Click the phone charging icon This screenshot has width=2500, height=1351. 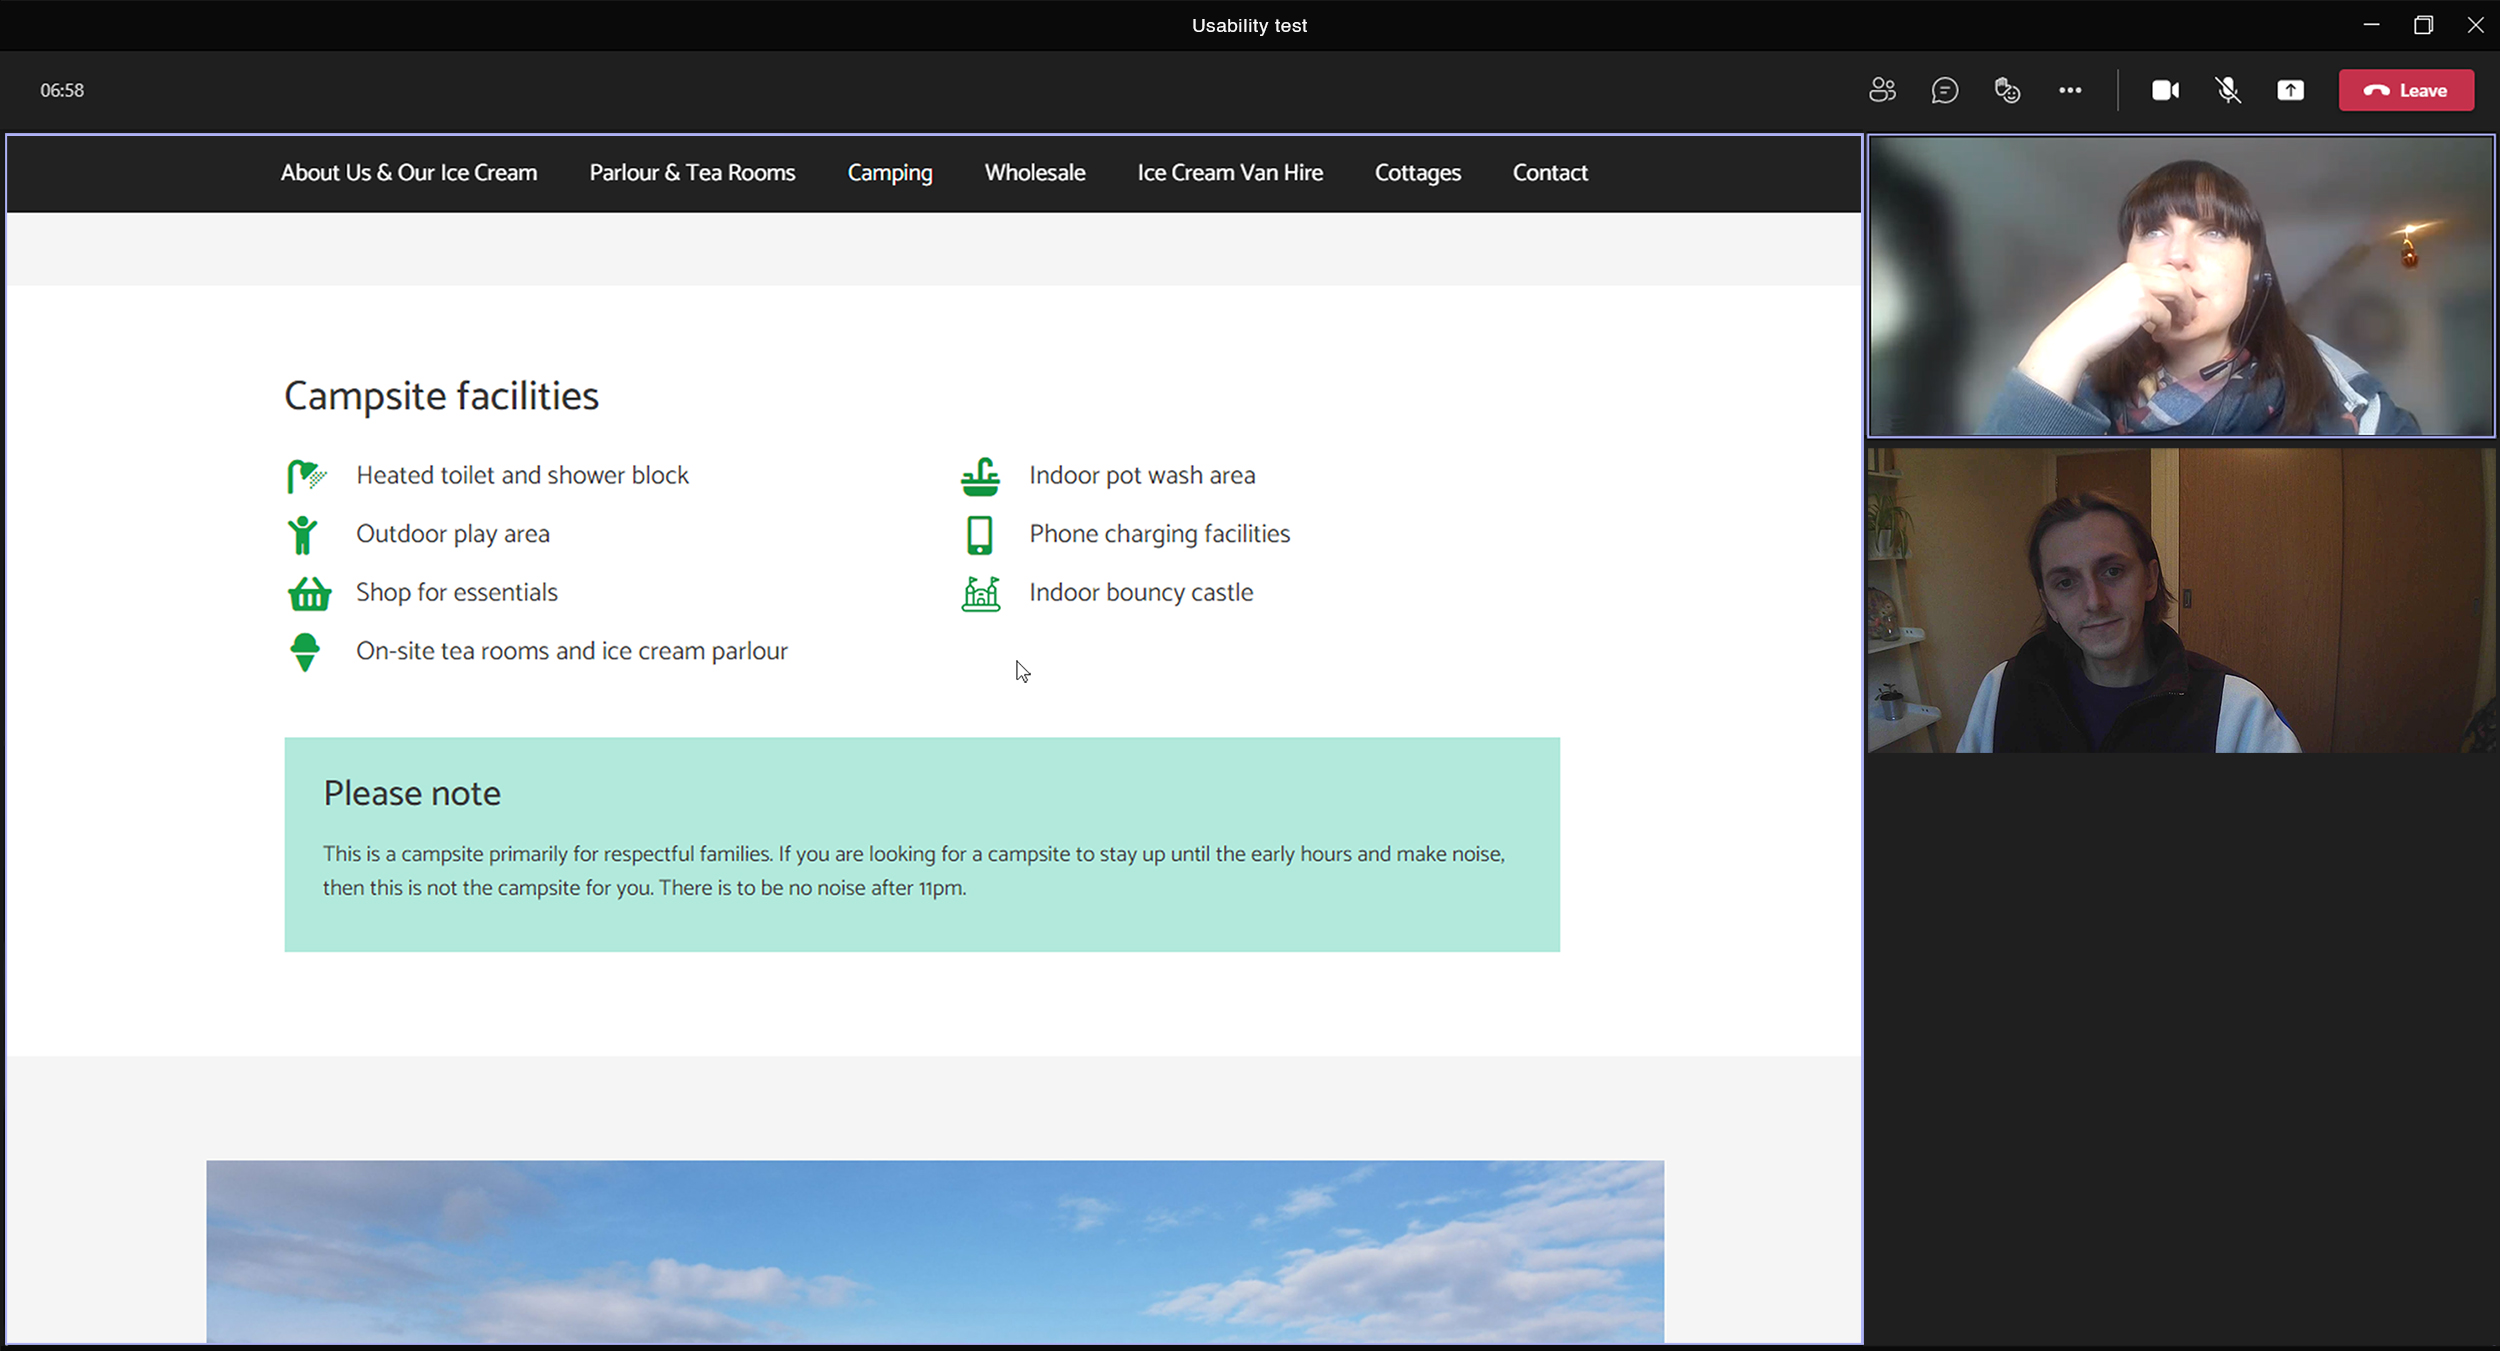[979, 535]
